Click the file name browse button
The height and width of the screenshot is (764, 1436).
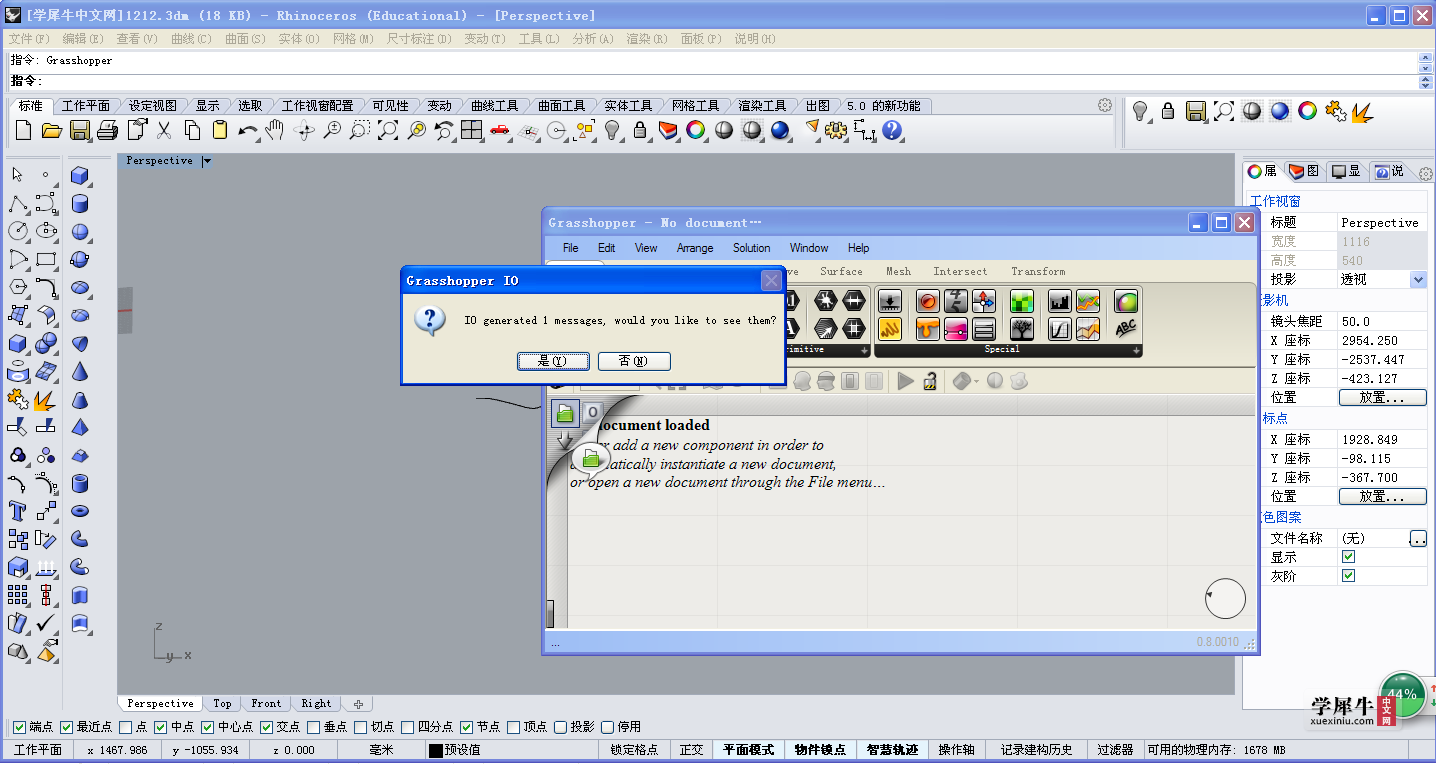1418,539
